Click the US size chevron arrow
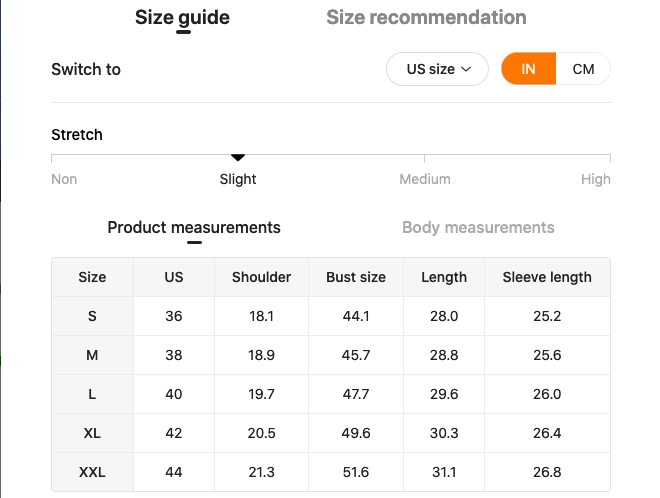Screen dimensions: 660x498 pyautogui.click(x=466, y=70)
